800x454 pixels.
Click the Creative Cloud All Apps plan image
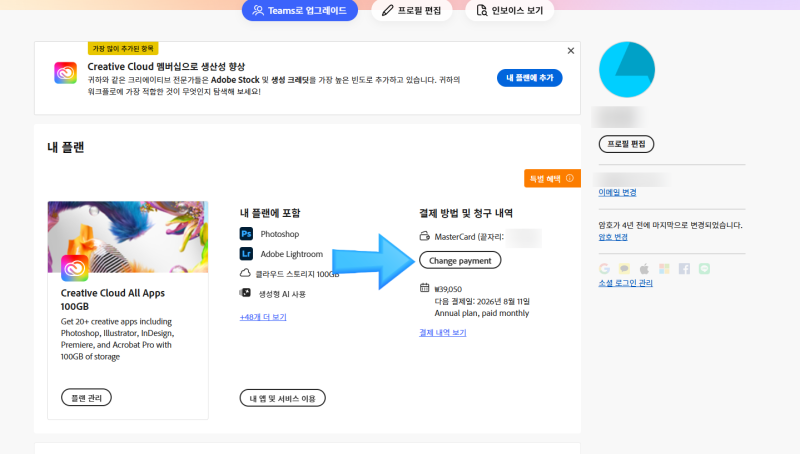click(128, 237)
